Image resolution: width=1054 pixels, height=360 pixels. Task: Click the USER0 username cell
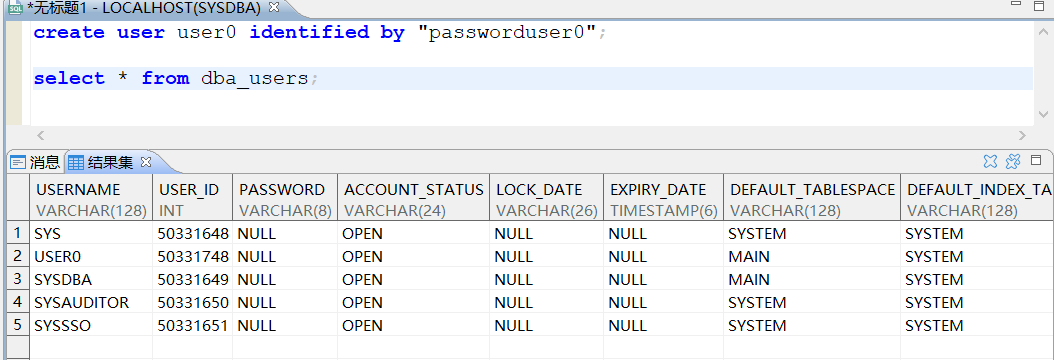91,257
